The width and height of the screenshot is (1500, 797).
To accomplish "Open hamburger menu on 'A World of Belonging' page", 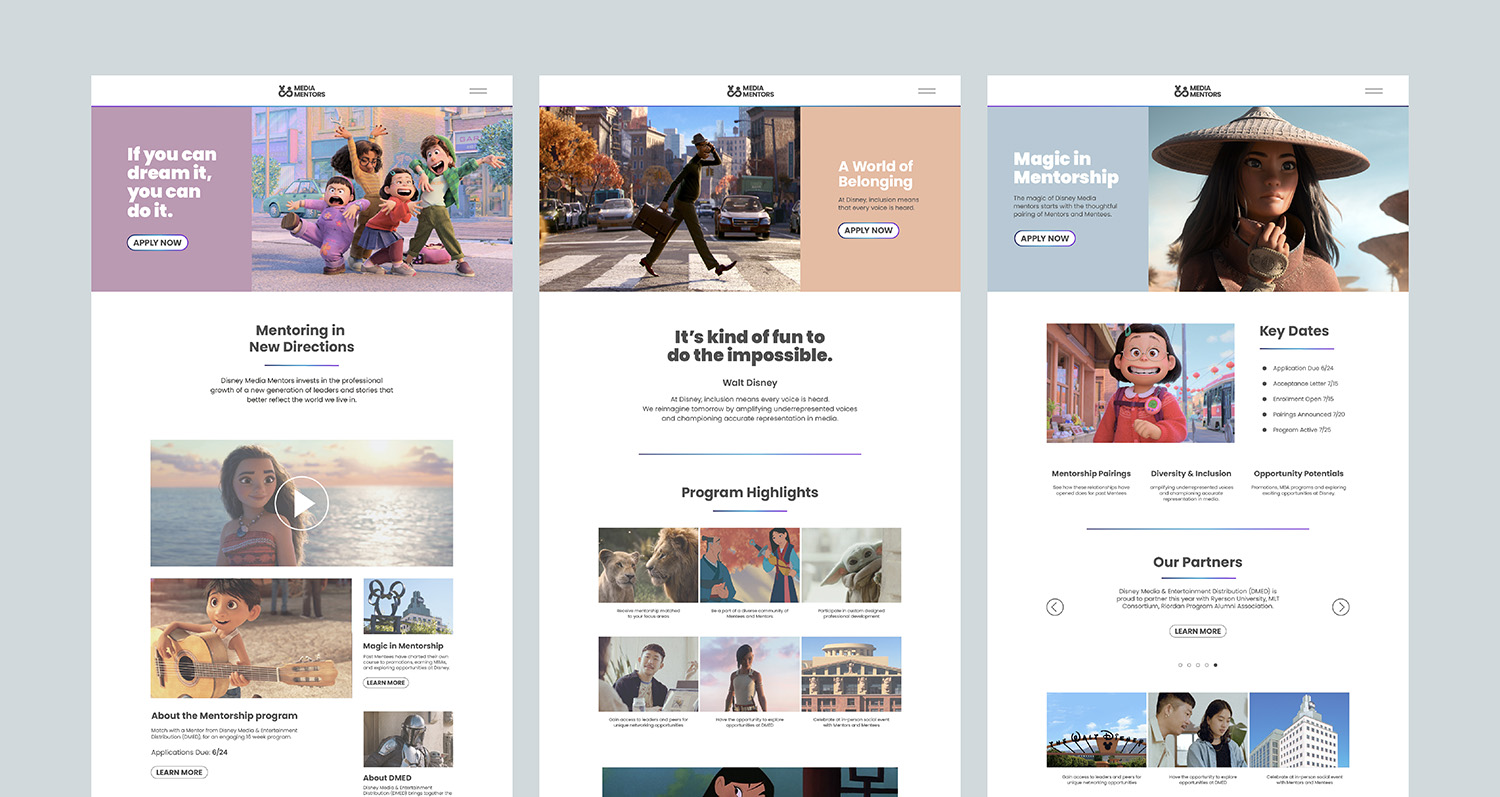I will tap(927, 91).
